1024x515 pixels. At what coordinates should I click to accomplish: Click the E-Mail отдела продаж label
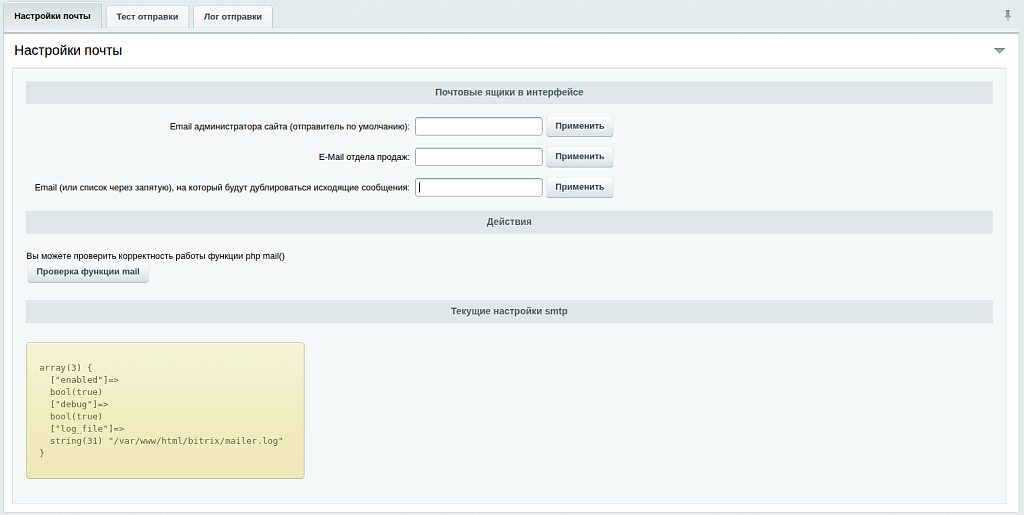click(x=362, y=157)
